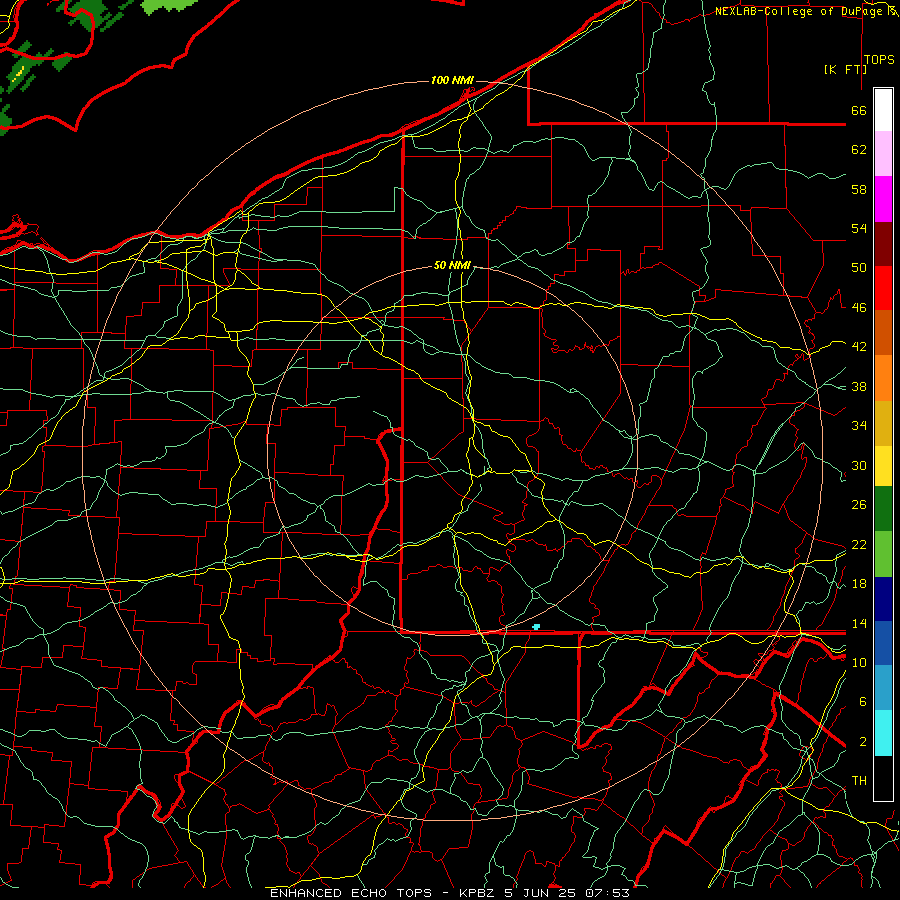Click the light green 26 kft swatch
This screenshot has width=900, height=900.
883,554
